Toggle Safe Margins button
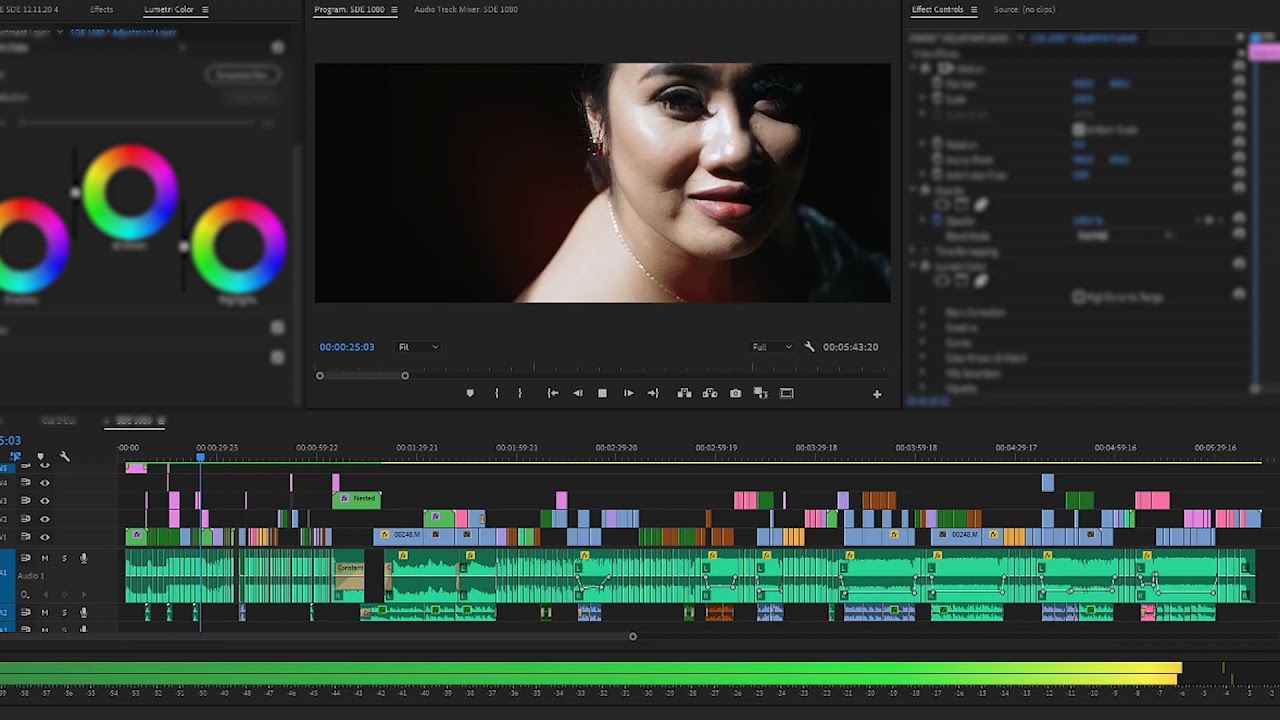The image size is (1280, 720). (787, 393)
